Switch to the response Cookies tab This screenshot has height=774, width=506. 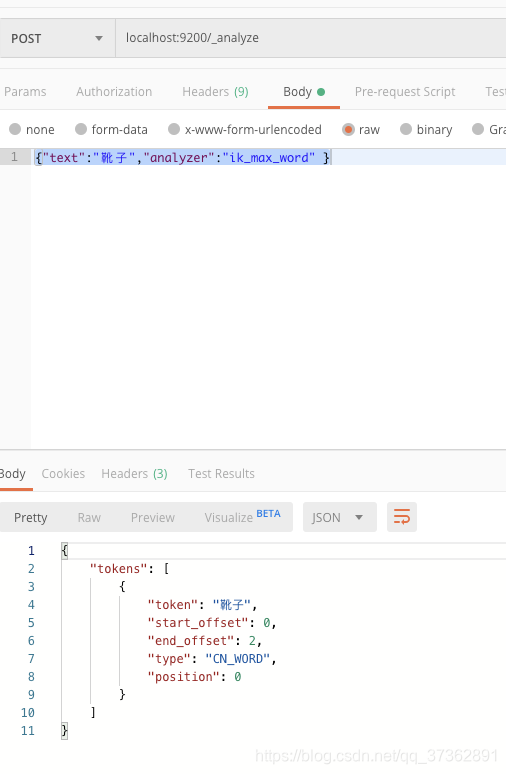(63, 474)
